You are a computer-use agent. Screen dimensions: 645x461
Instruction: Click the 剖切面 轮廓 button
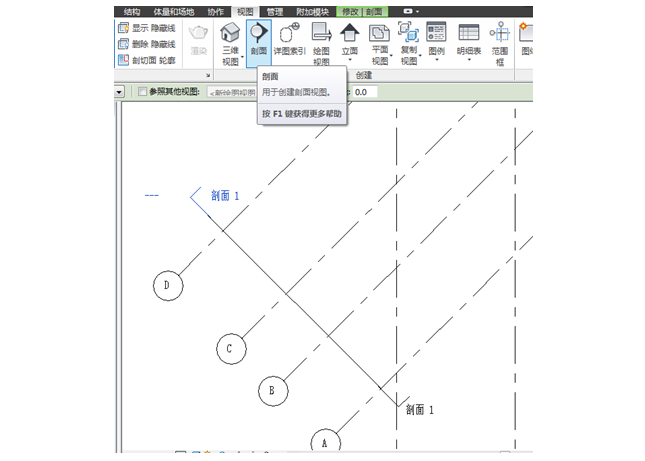coord(146,60)
